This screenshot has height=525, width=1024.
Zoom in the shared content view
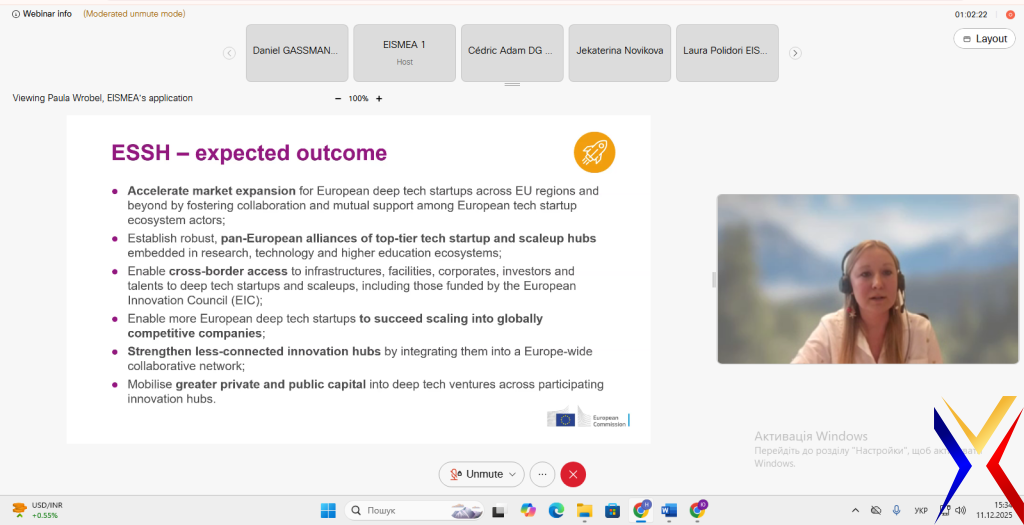(x=379, y=98)
